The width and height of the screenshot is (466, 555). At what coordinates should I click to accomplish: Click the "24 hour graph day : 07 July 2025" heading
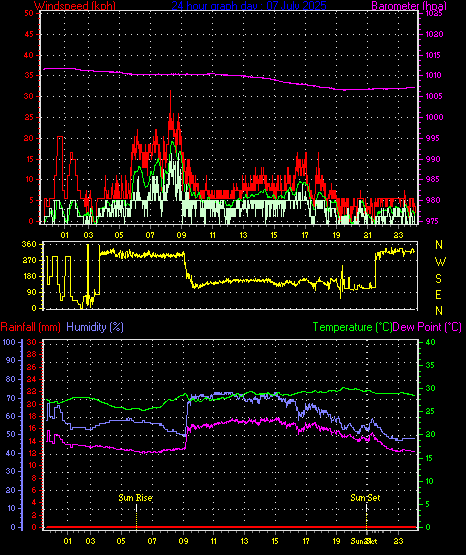pos(249,5)
